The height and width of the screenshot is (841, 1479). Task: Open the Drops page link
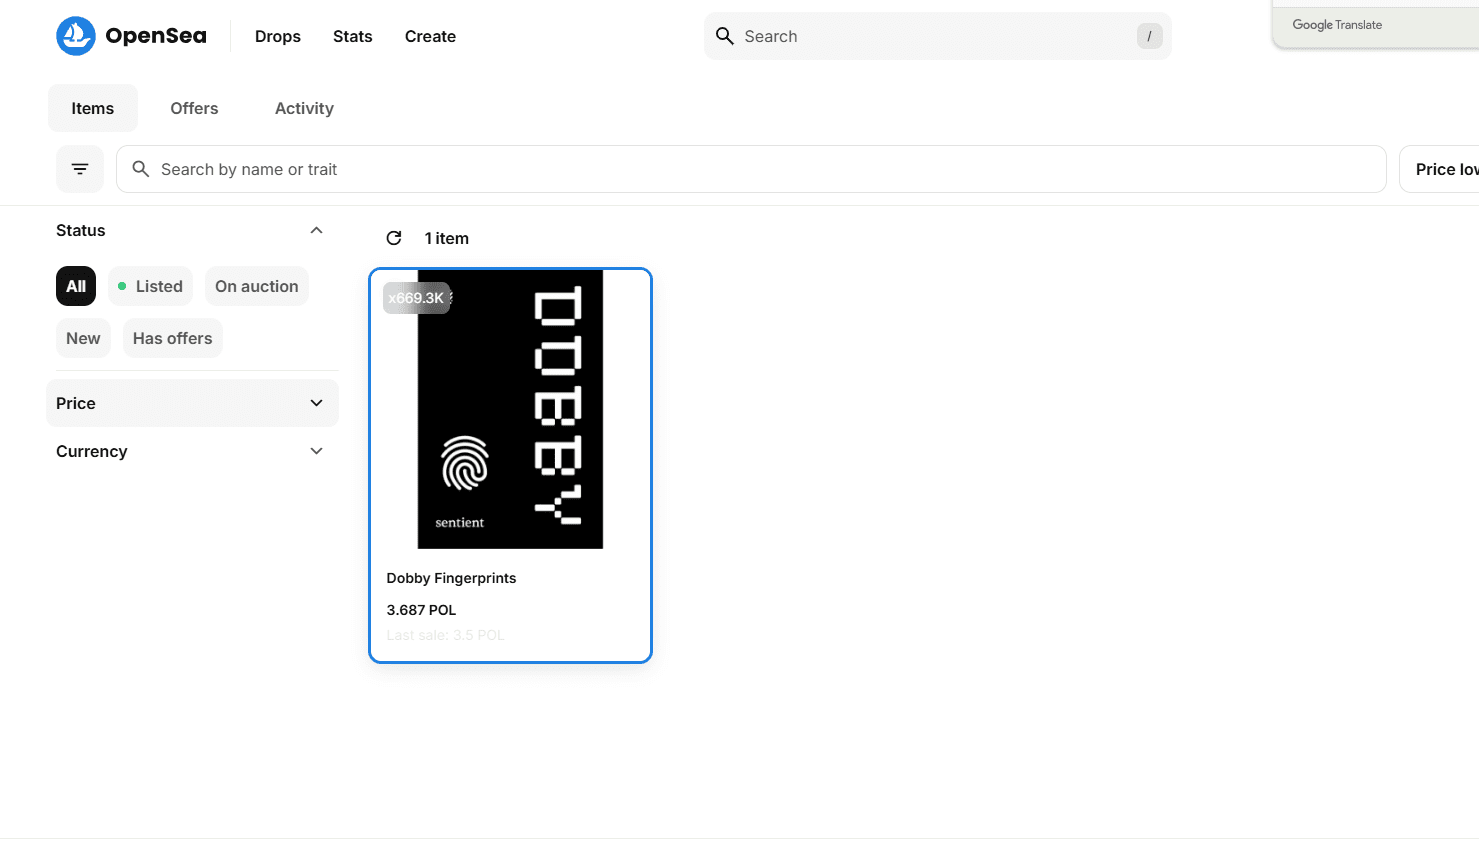coord(278,36)
